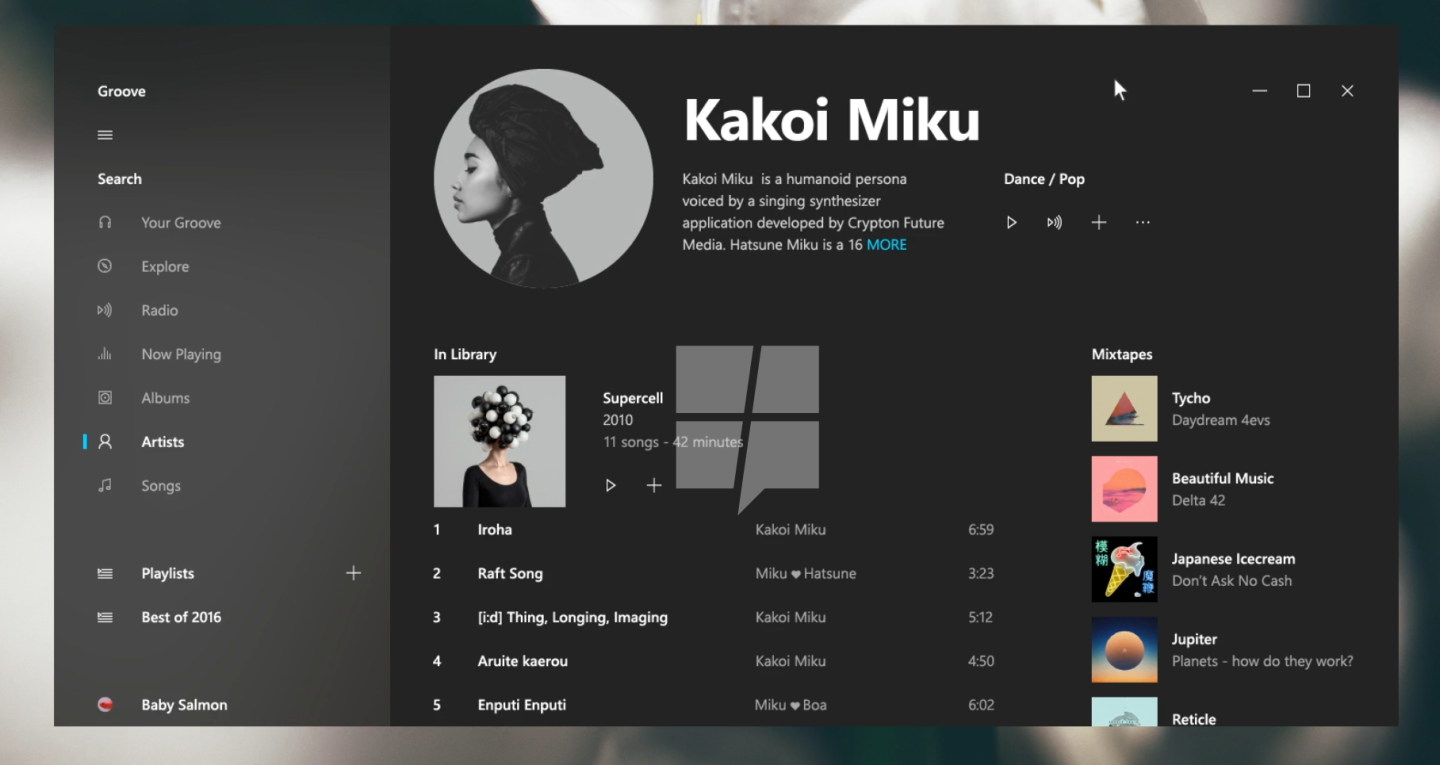This screenshot has height=765, width=1440.
Task: Open the More options ellipsis for Kakoi Miku
Action: 1142,222
